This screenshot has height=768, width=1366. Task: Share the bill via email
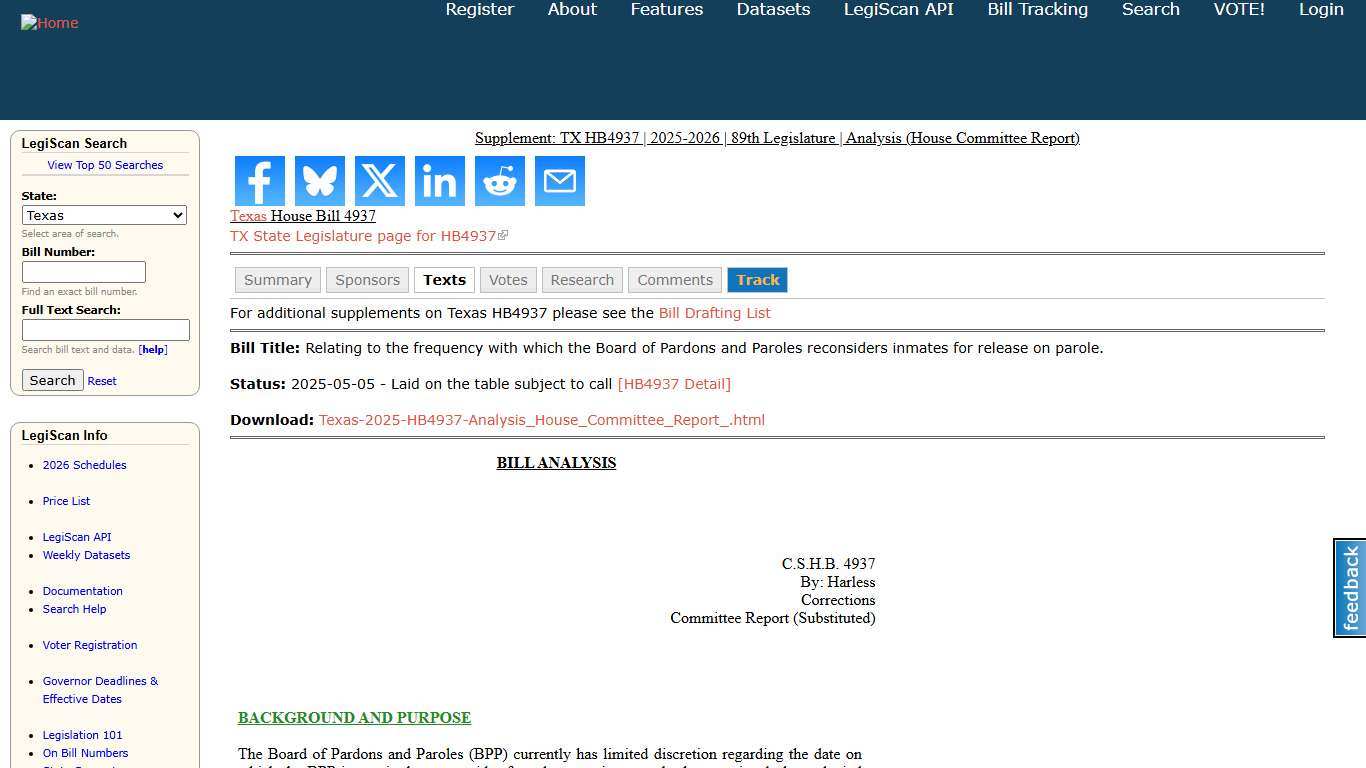[559, 181]
